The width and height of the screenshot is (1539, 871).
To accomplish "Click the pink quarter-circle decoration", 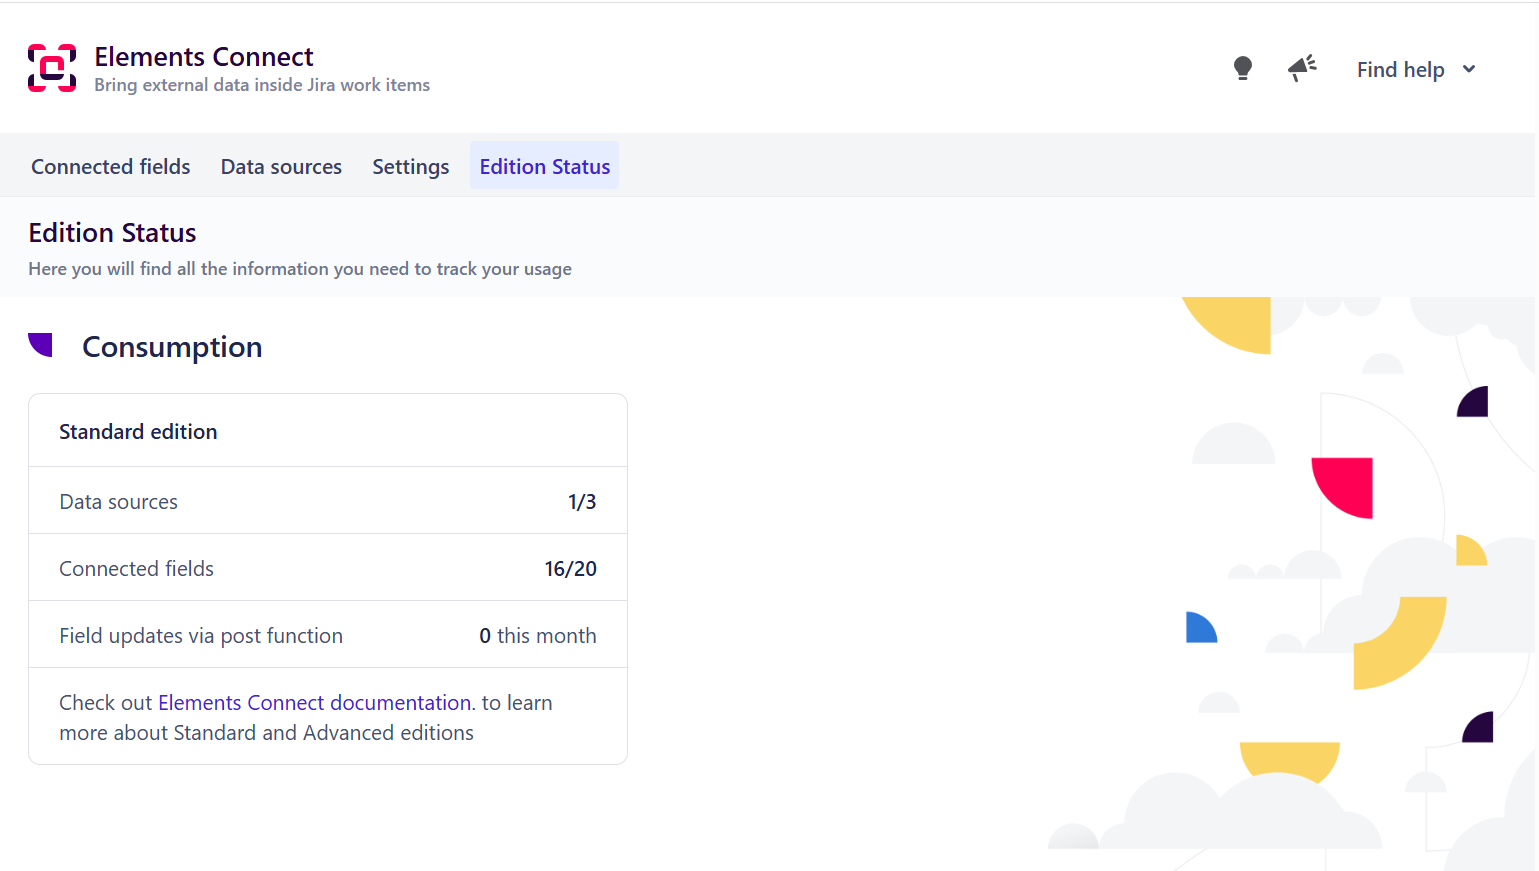I will tap(1345, 485).
